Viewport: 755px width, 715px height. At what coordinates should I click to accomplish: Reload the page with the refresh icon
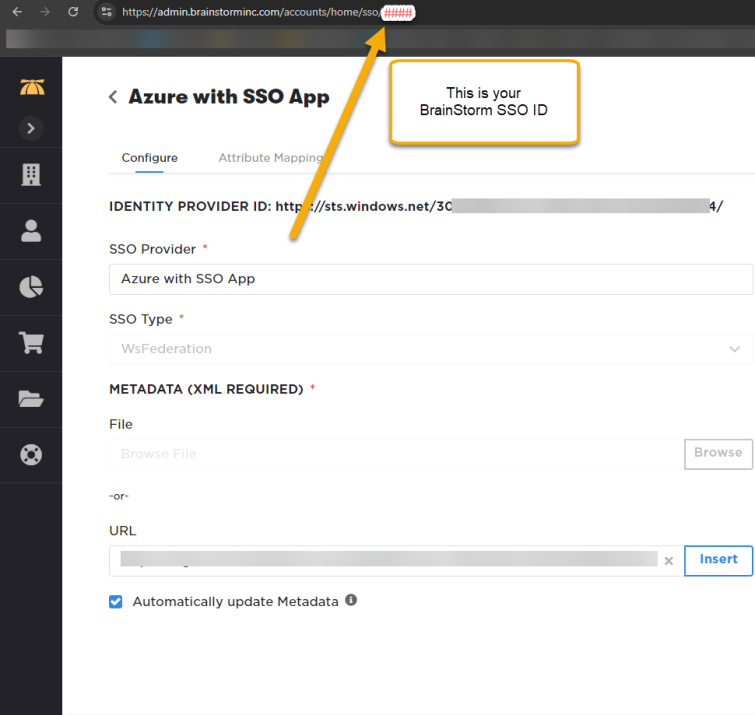(73, 12)
